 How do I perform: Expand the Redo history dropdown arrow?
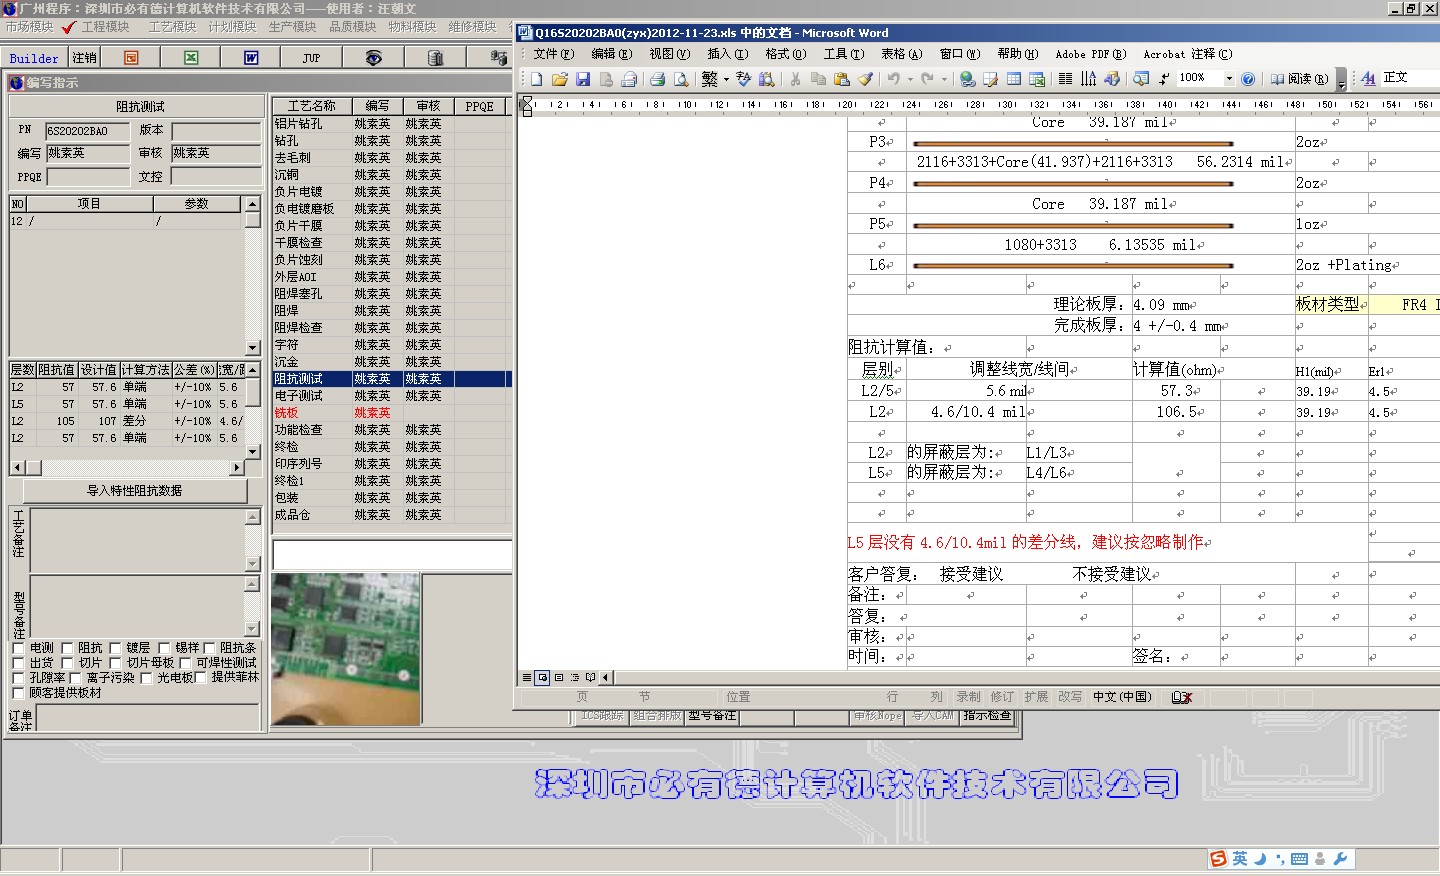pos(944,79)
